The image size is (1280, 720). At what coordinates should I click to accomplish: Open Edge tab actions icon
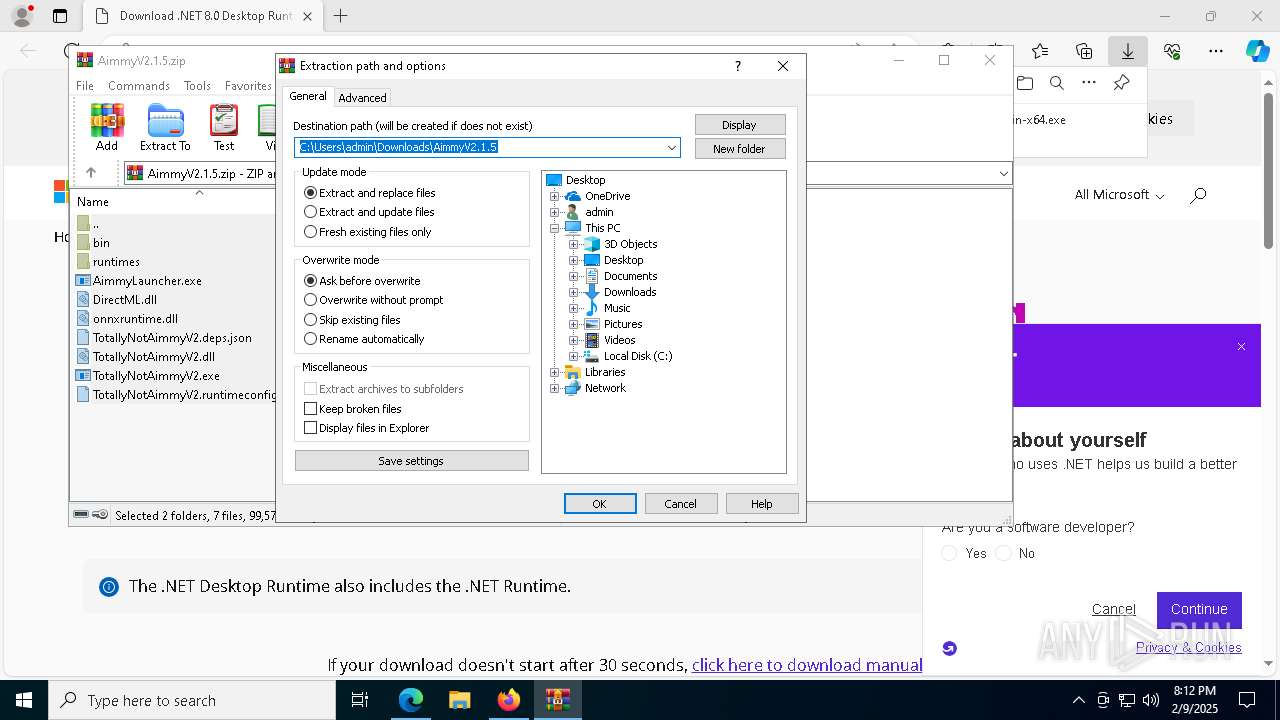point(60,16)
